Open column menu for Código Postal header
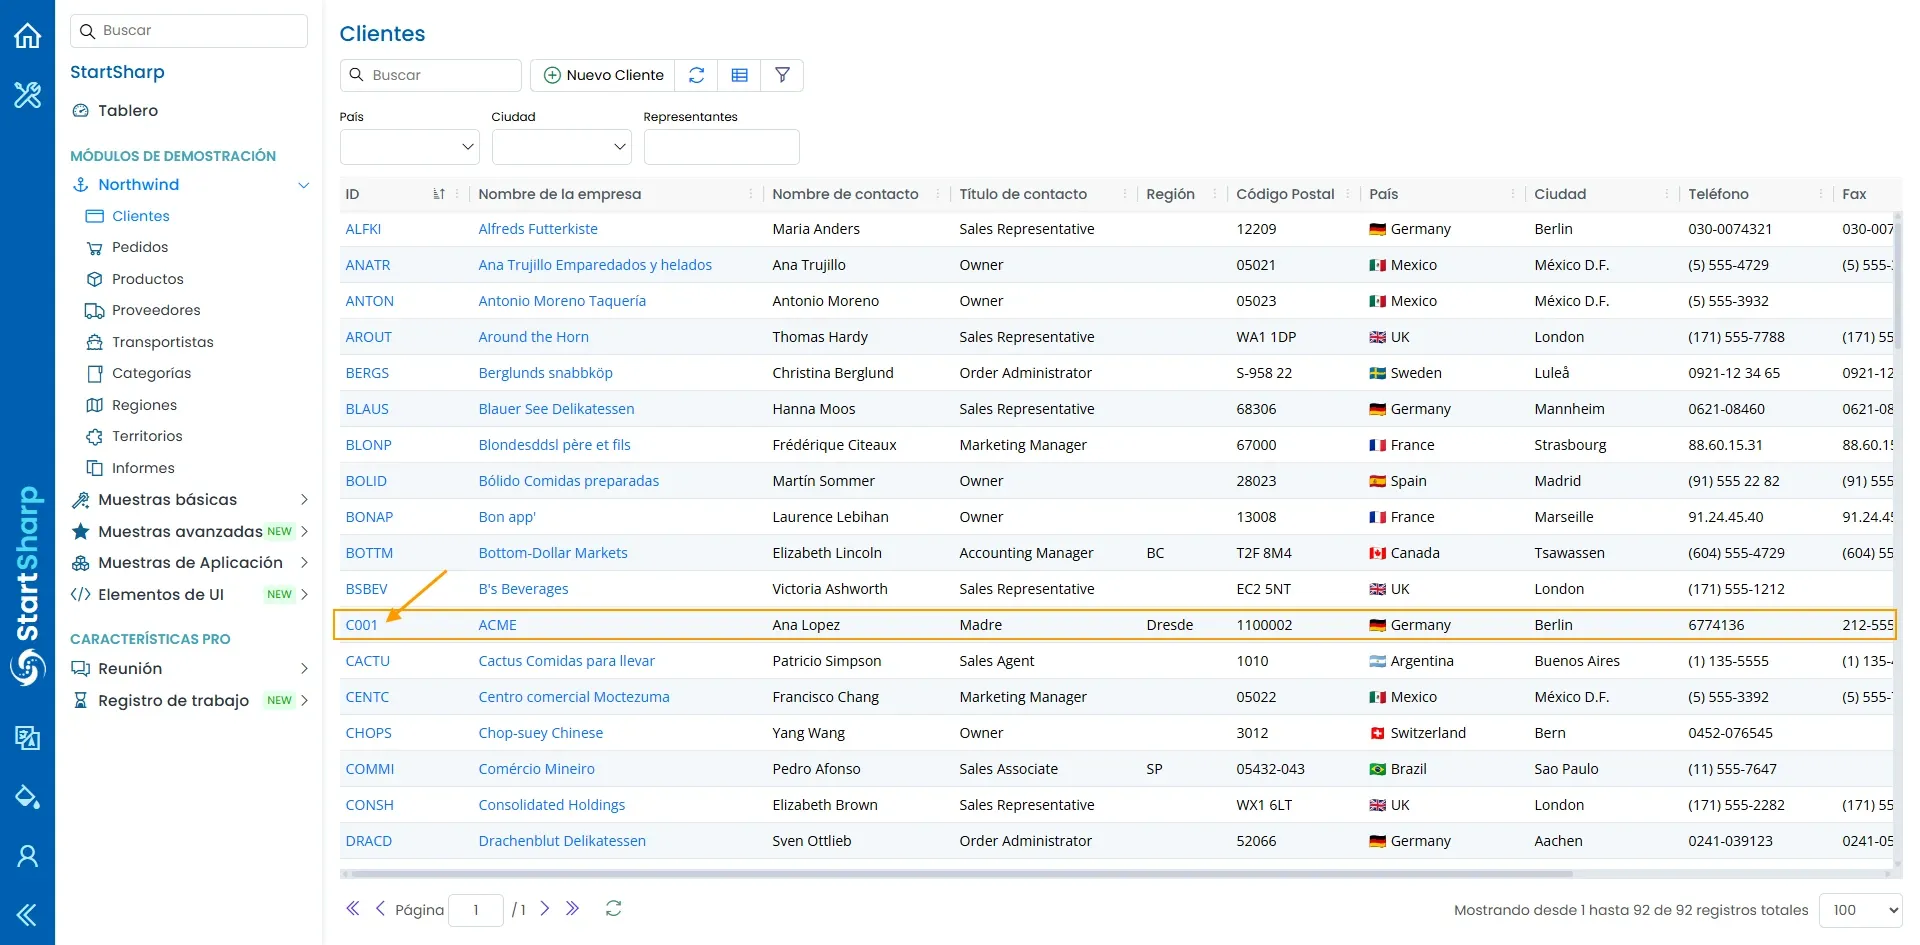This screenshot has width=1920, height=945. [x=1348, y=194]
